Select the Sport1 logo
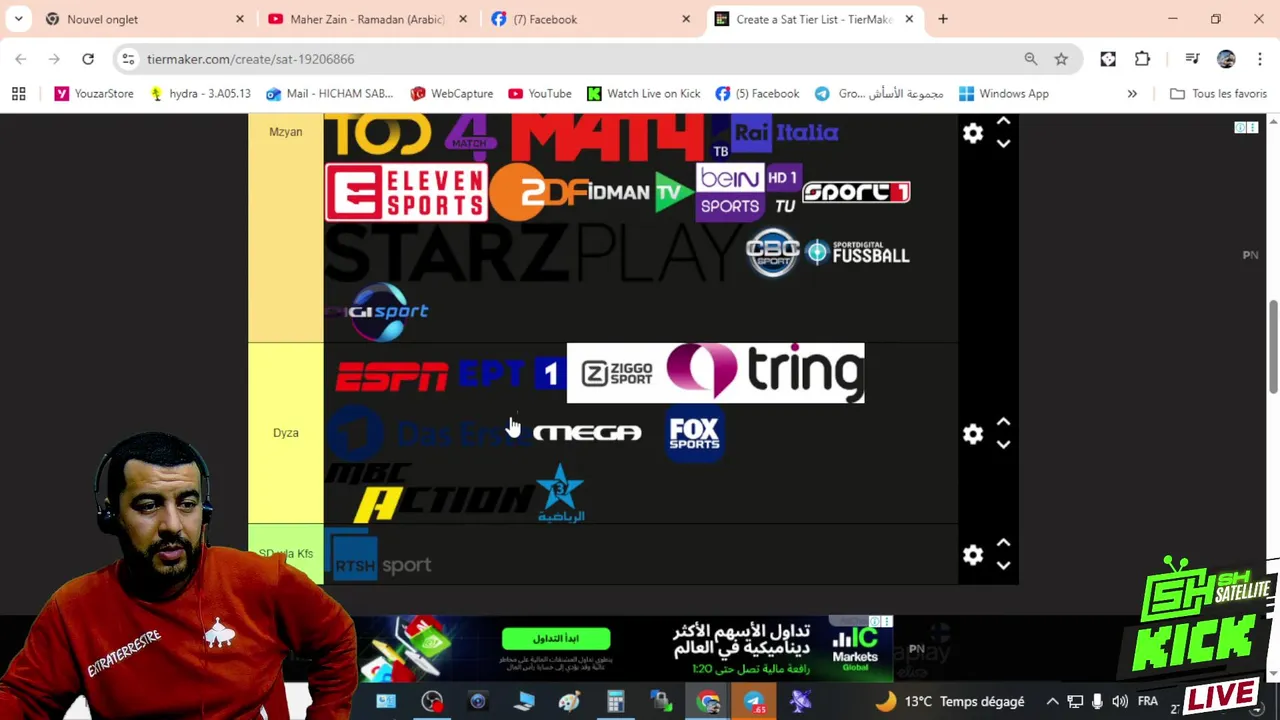The image size is (1280, 720). [x=856, y=192]
